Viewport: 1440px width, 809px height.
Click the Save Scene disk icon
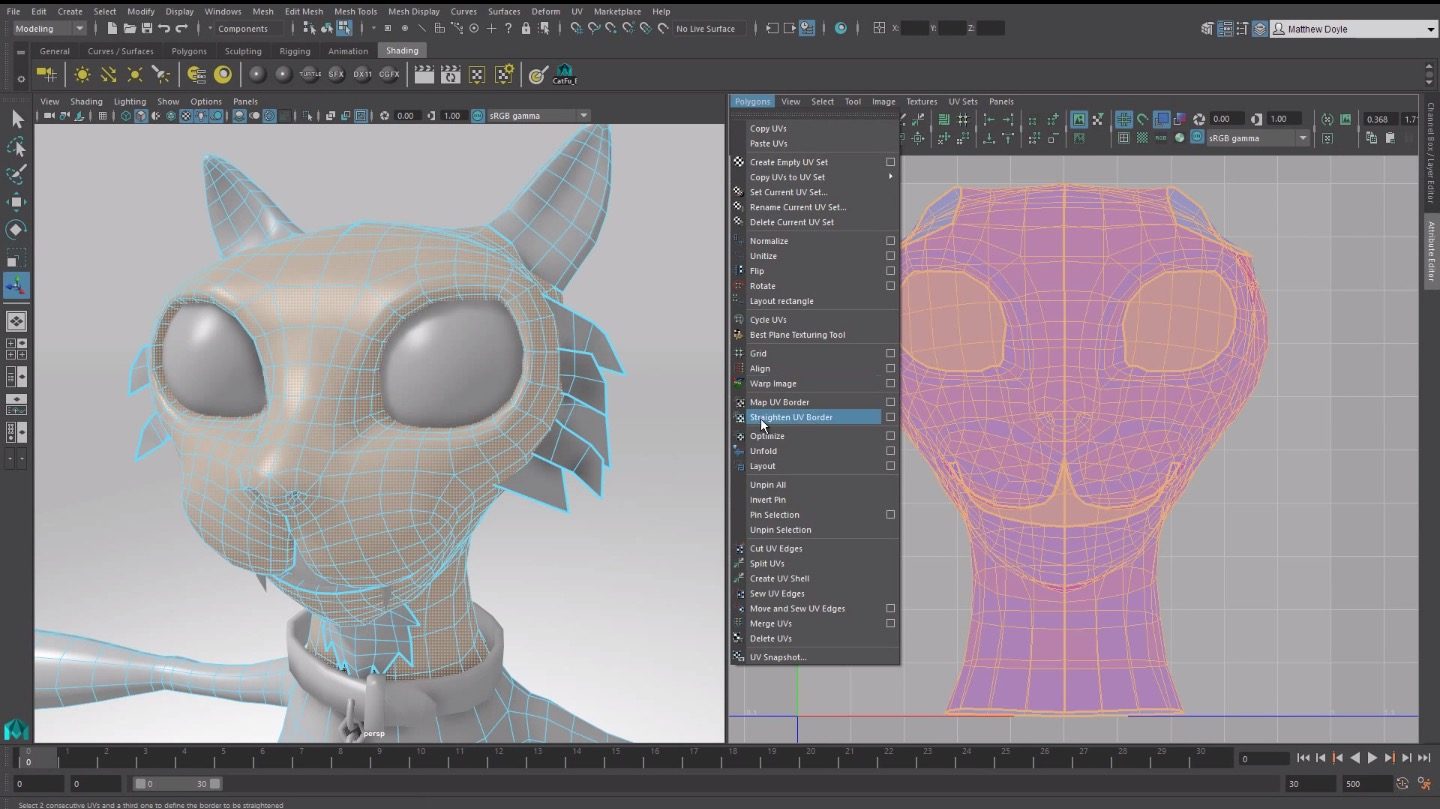pyautogui.click(x=147, y=29)
